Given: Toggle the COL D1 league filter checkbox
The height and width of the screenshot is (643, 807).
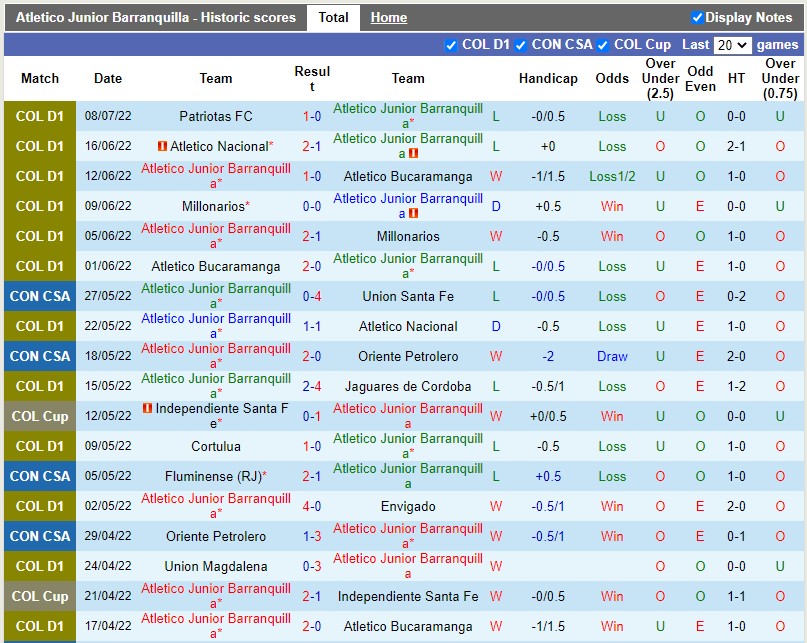Looking at the screenshot, I should [x=451, y=45].
